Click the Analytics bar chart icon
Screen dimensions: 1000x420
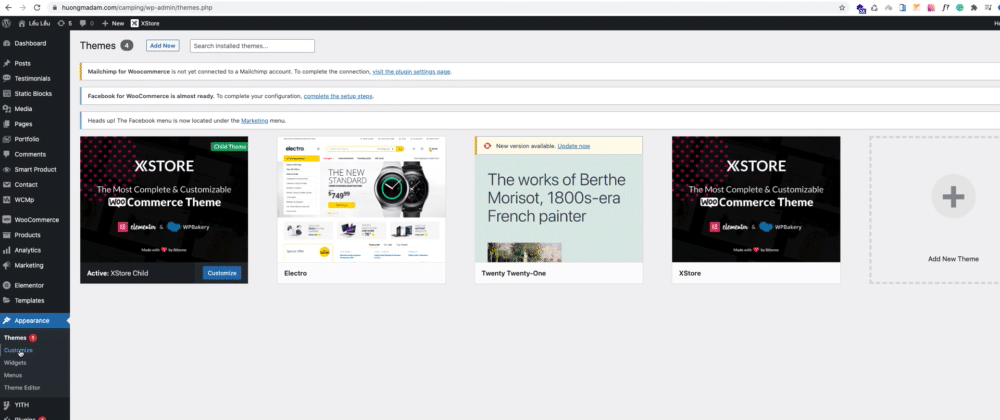[6, 250]
